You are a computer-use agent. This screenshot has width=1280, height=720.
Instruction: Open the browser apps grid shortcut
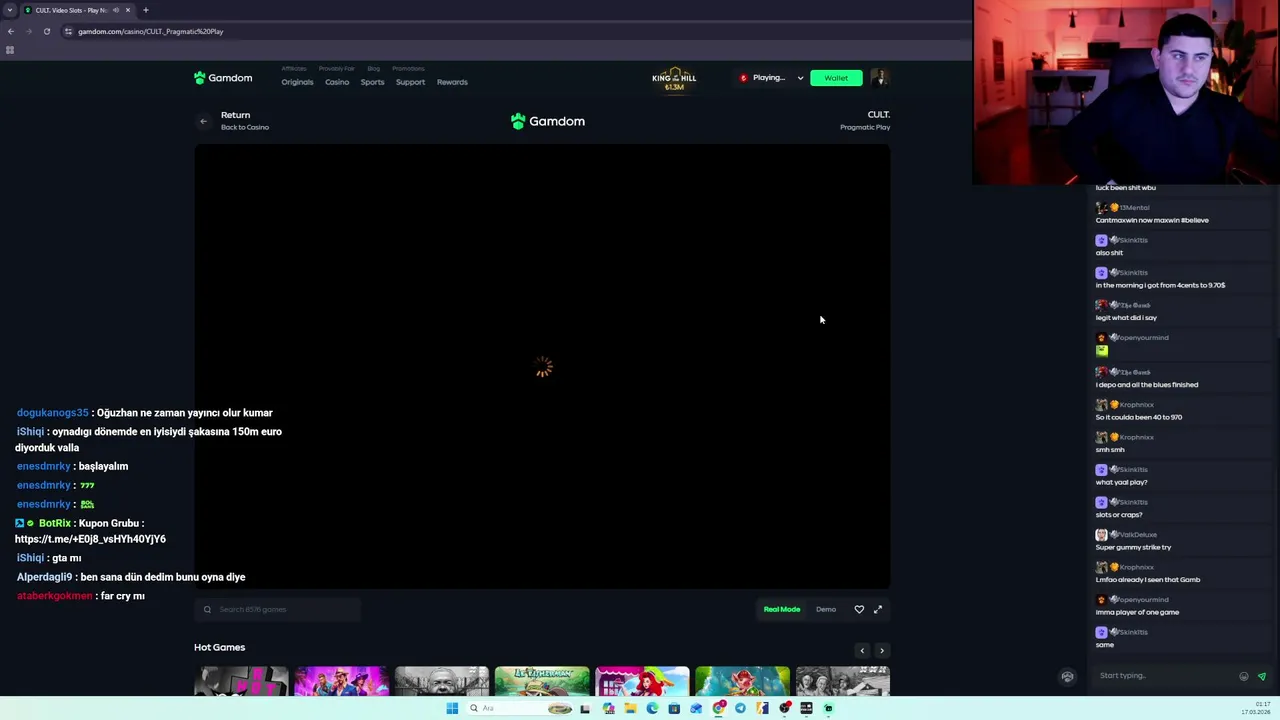click(x=10, y=50)
